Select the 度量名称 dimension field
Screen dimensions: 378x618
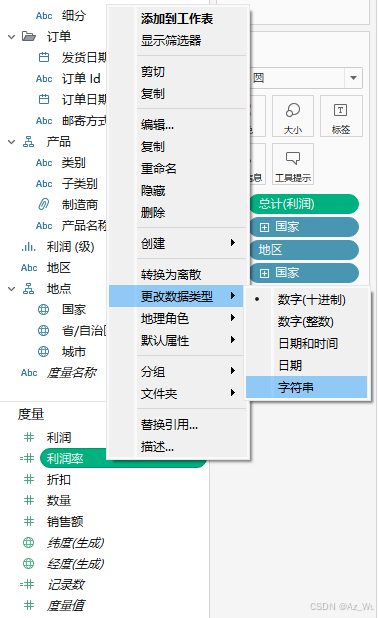click(71, 372)
